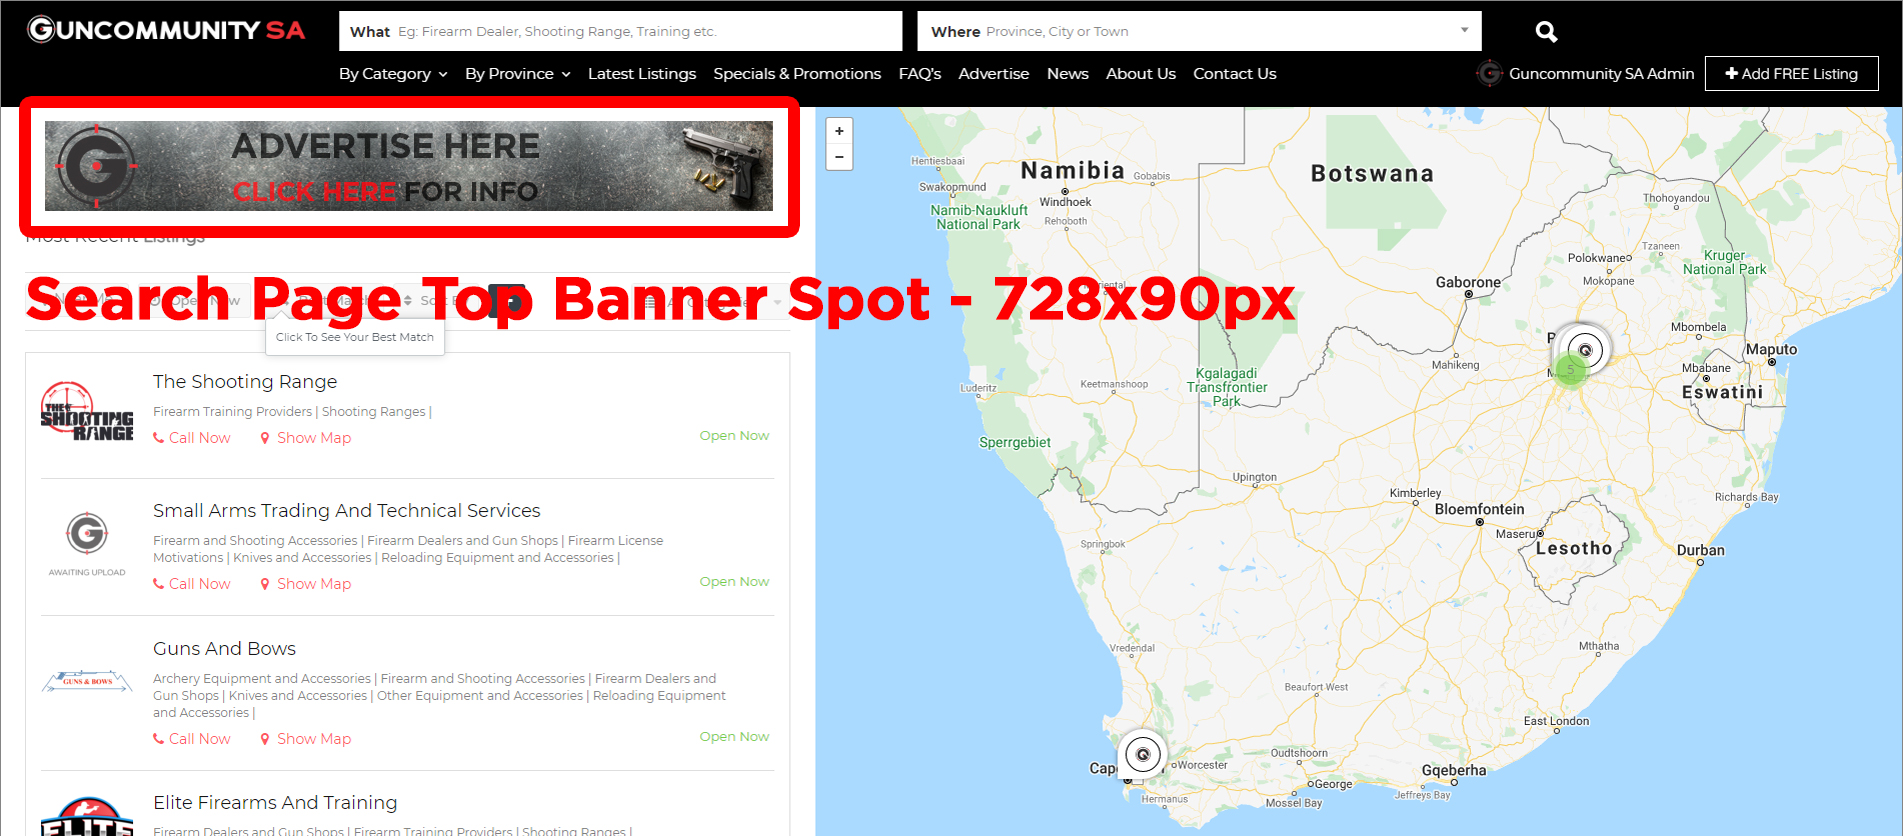Expand the By Province dropdown menu
The width and height of the screenshot is (1903, 836).
click(517, 74)
